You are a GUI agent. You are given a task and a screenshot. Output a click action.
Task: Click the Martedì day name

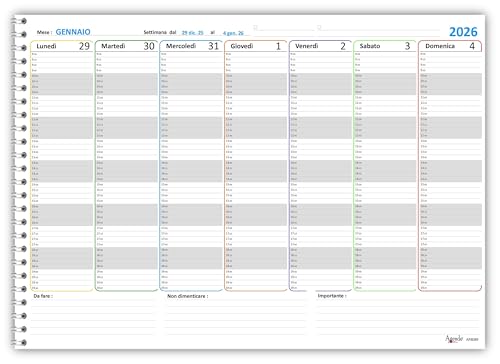113,46
